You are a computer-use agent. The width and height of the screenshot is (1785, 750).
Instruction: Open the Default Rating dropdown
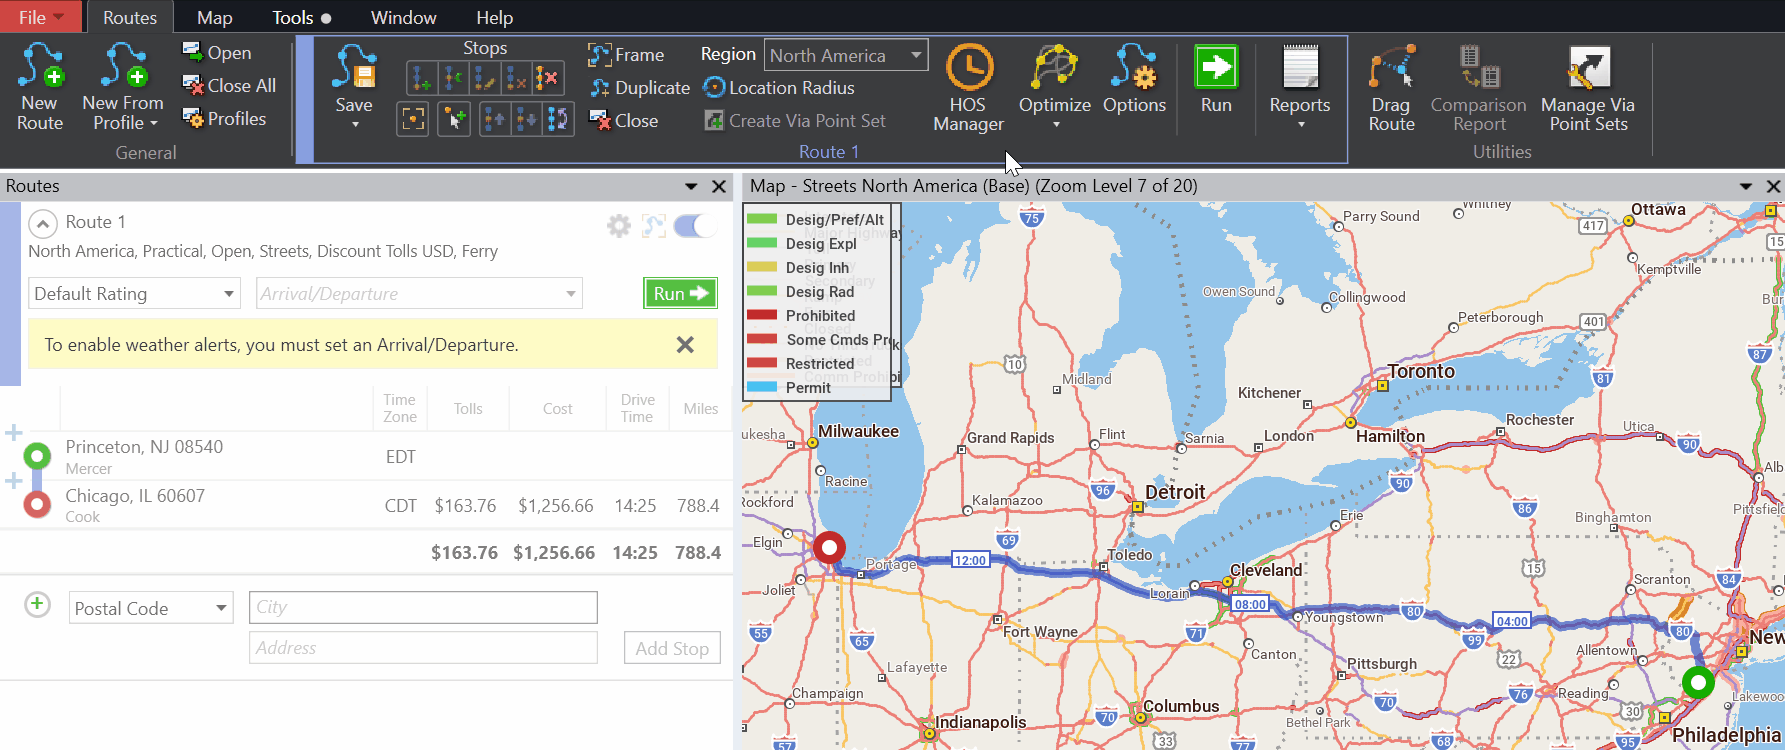point(134,294)
